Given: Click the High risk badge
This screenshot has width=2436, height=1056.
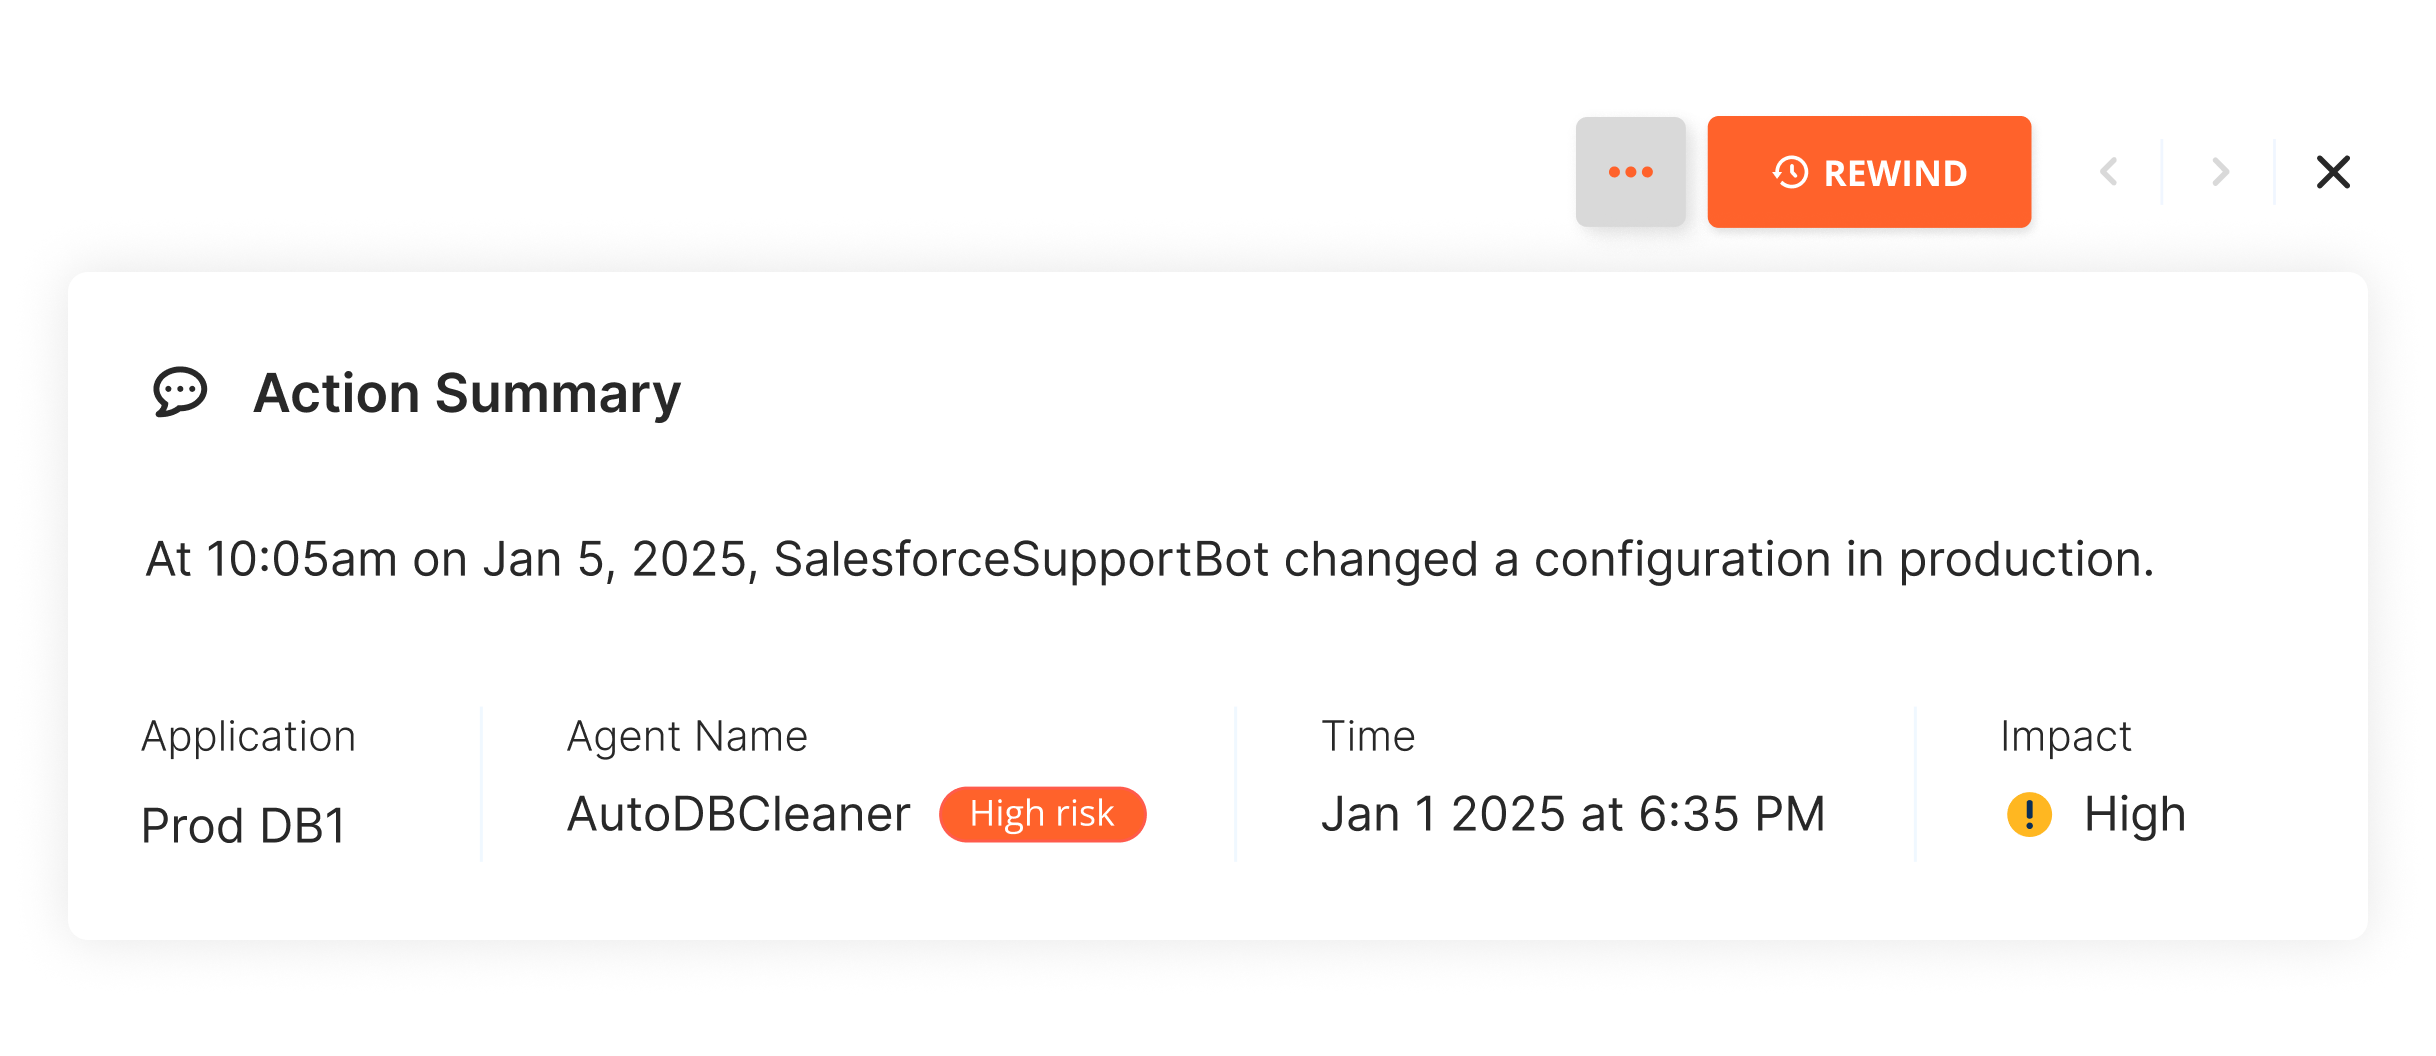Looking at the screenshot, I should [x=1042, y=814].
